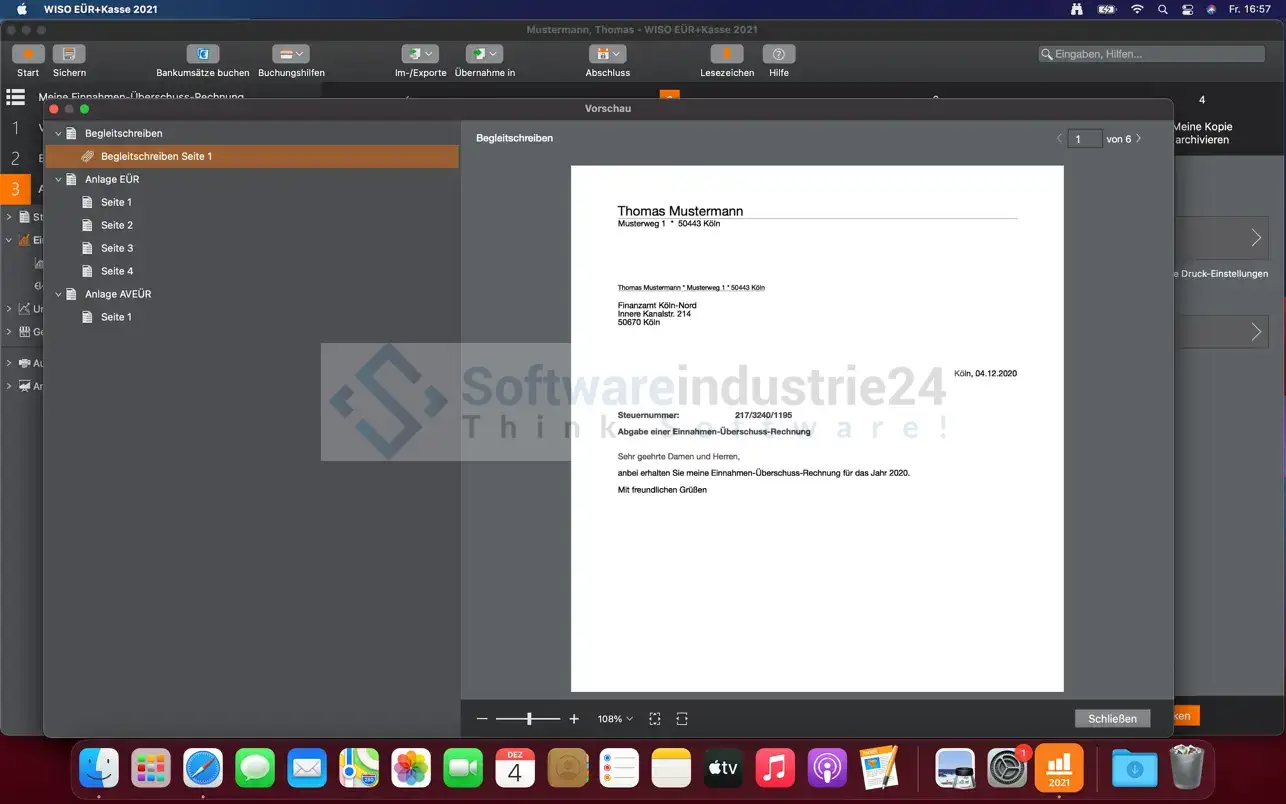Click the Lesezeichen bookmark icon
The height and width of the screenshot is (804, 1286).
pyautogui.click(x=727, y=54)
